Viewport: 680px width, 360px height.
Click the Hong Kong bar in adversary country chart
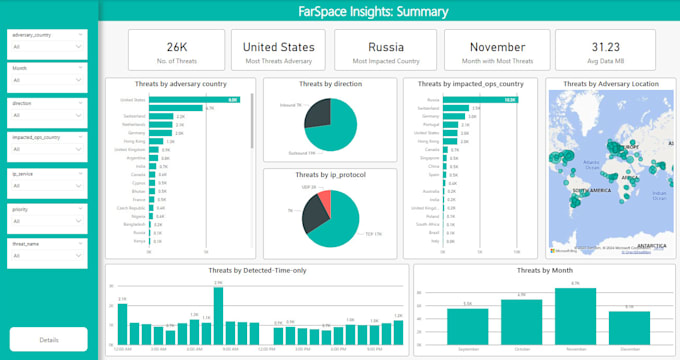point(156,141)
